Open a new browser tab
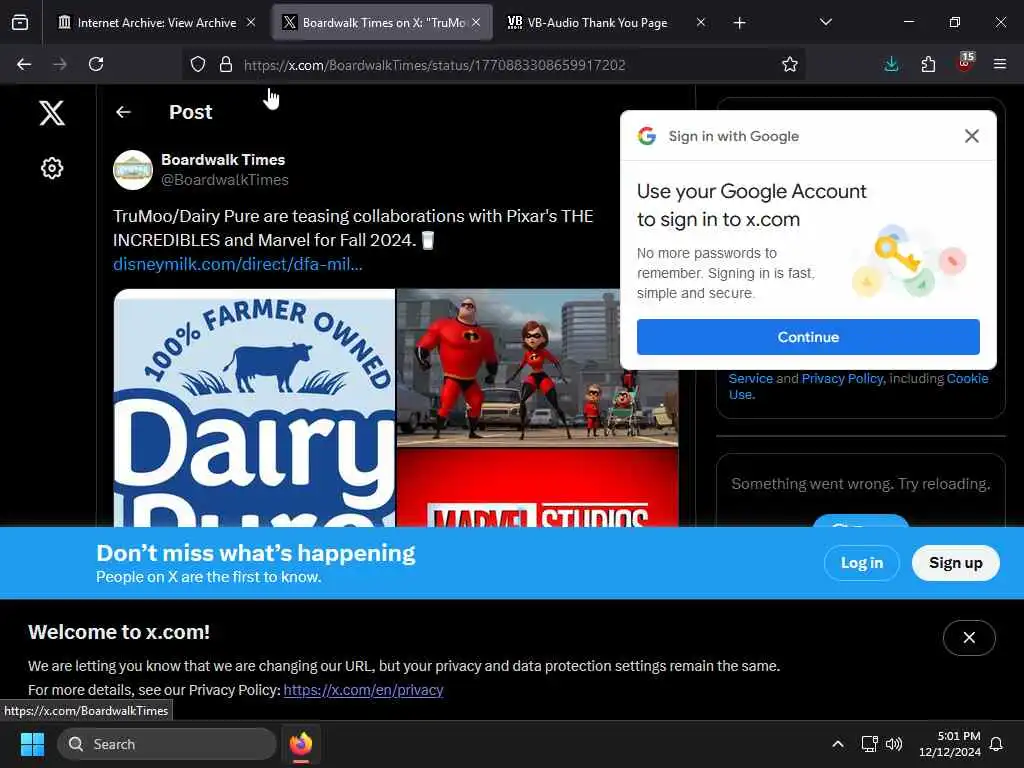 point(739,23)
